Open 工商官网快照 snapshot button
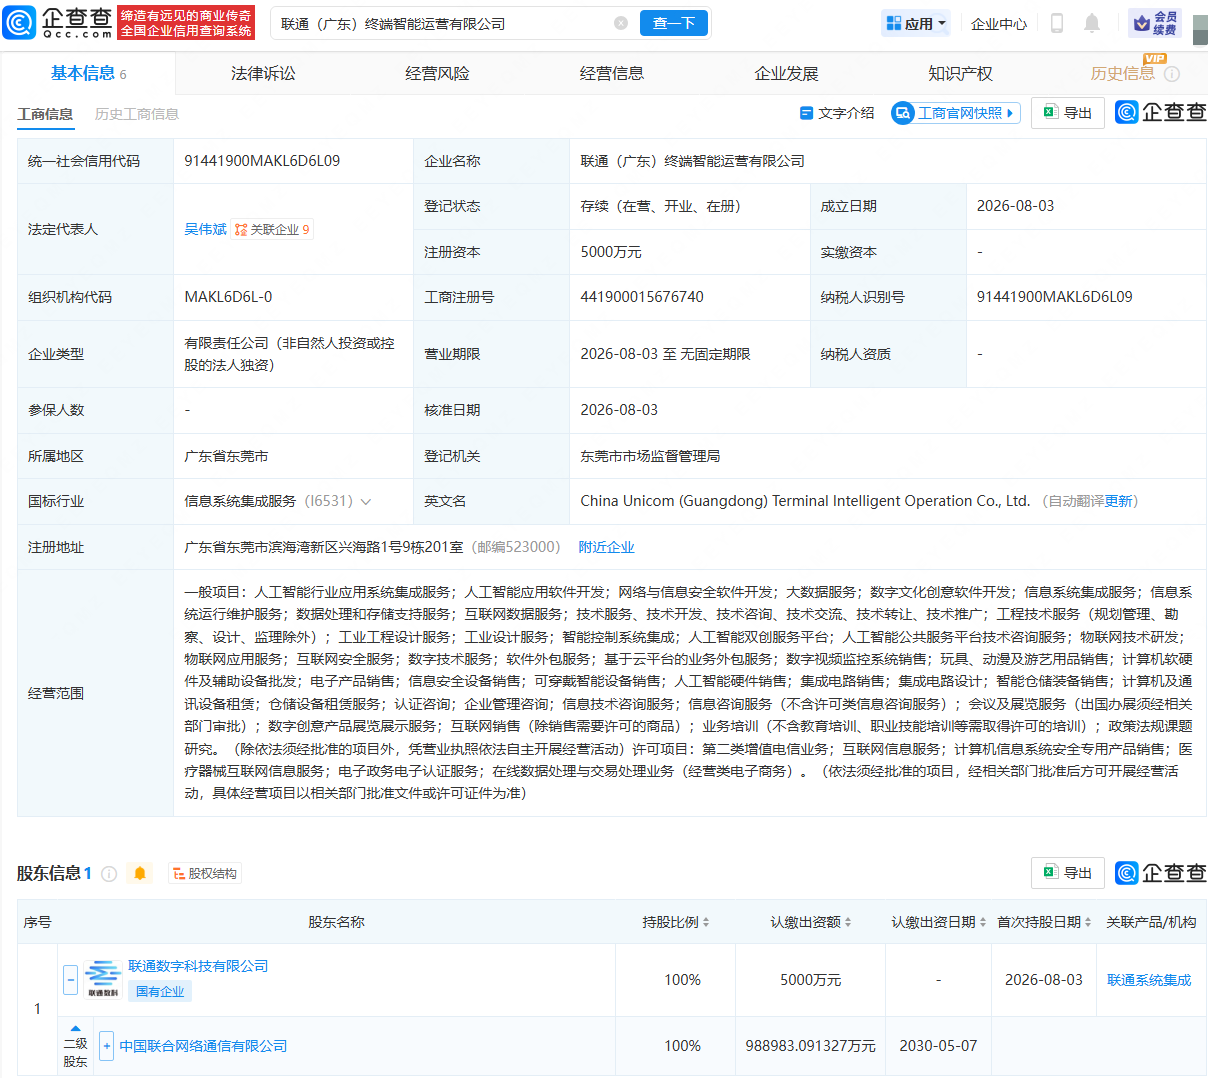The width and height of the screenshot is (1208, 1078). coord(956,113)
